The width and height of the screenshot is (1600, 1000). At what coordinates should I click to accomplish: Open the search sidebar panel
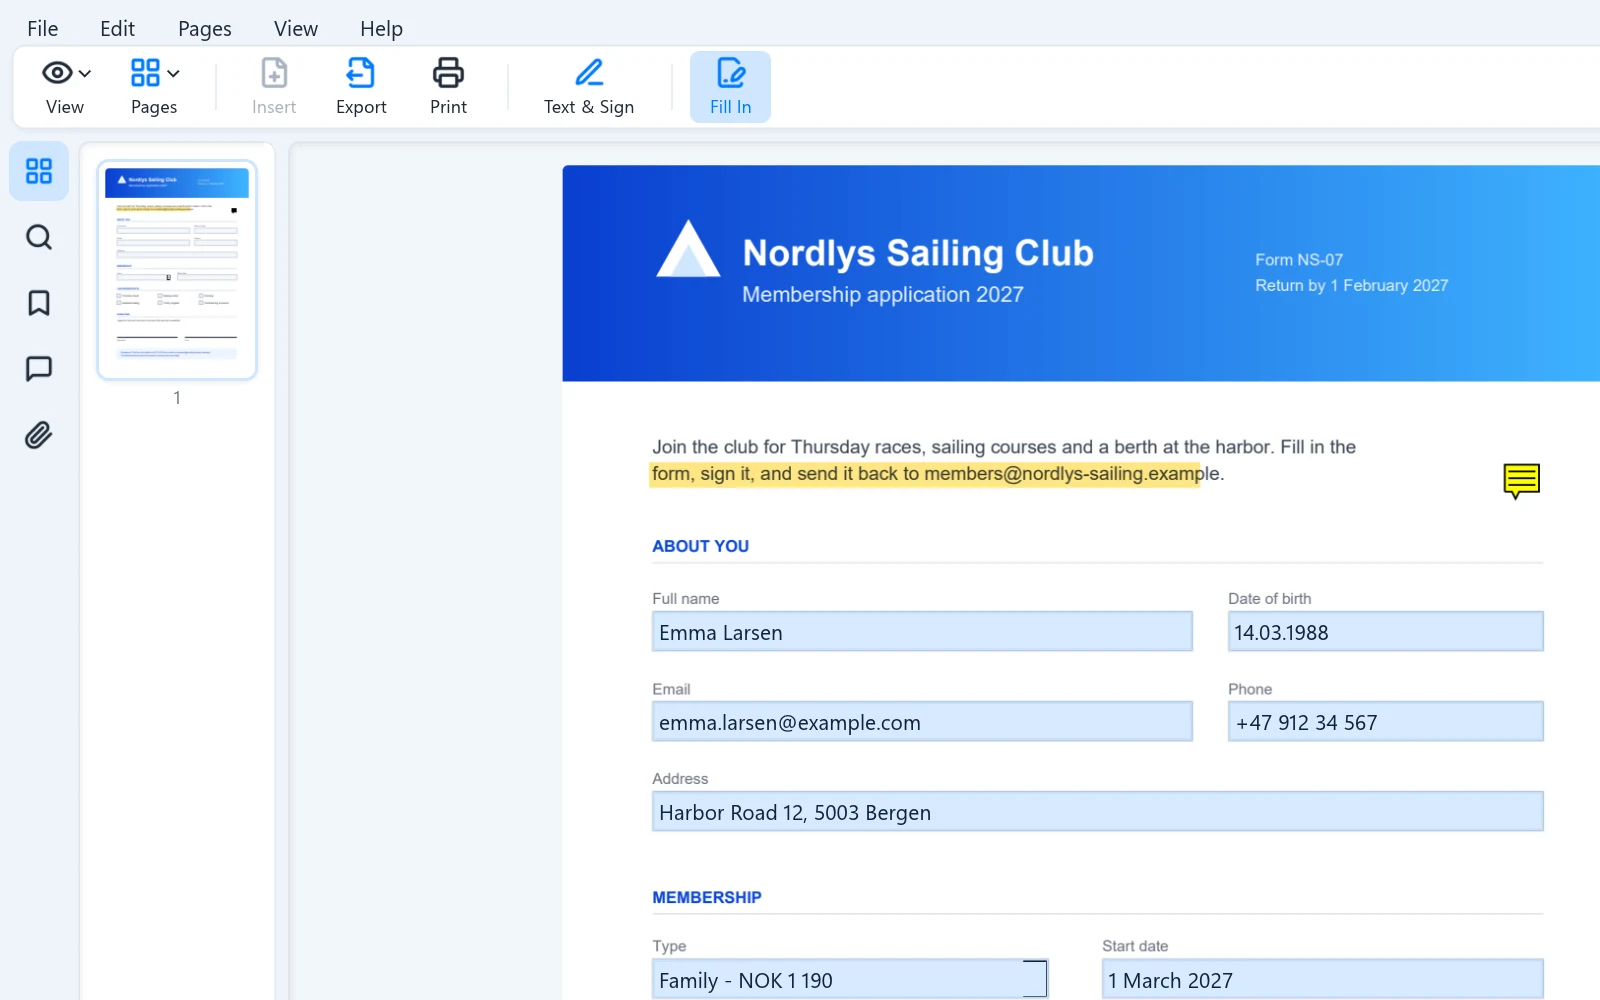click(x=39, y=237)
